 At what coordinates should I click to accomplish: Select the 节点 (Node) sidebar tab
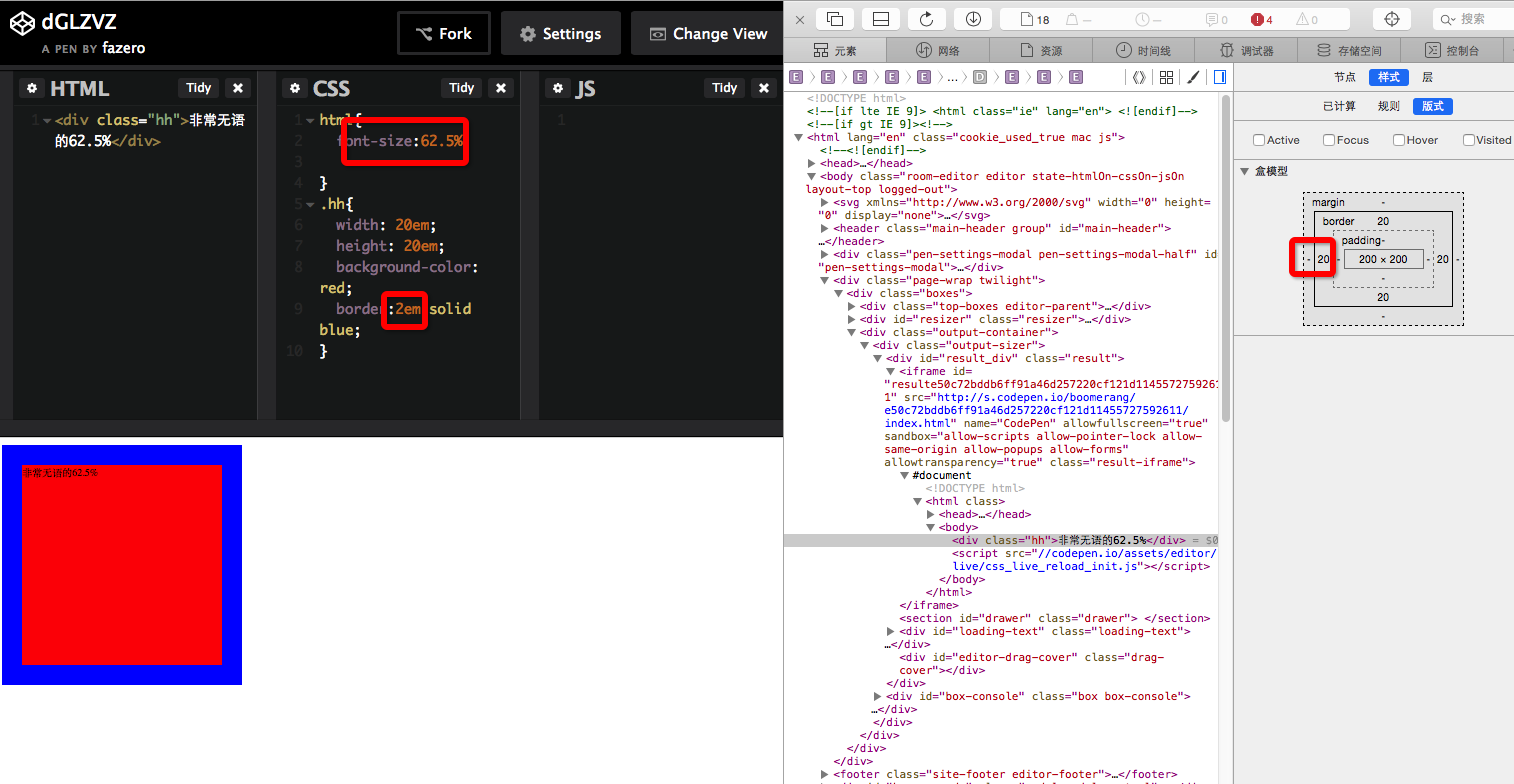(1345, 77)
